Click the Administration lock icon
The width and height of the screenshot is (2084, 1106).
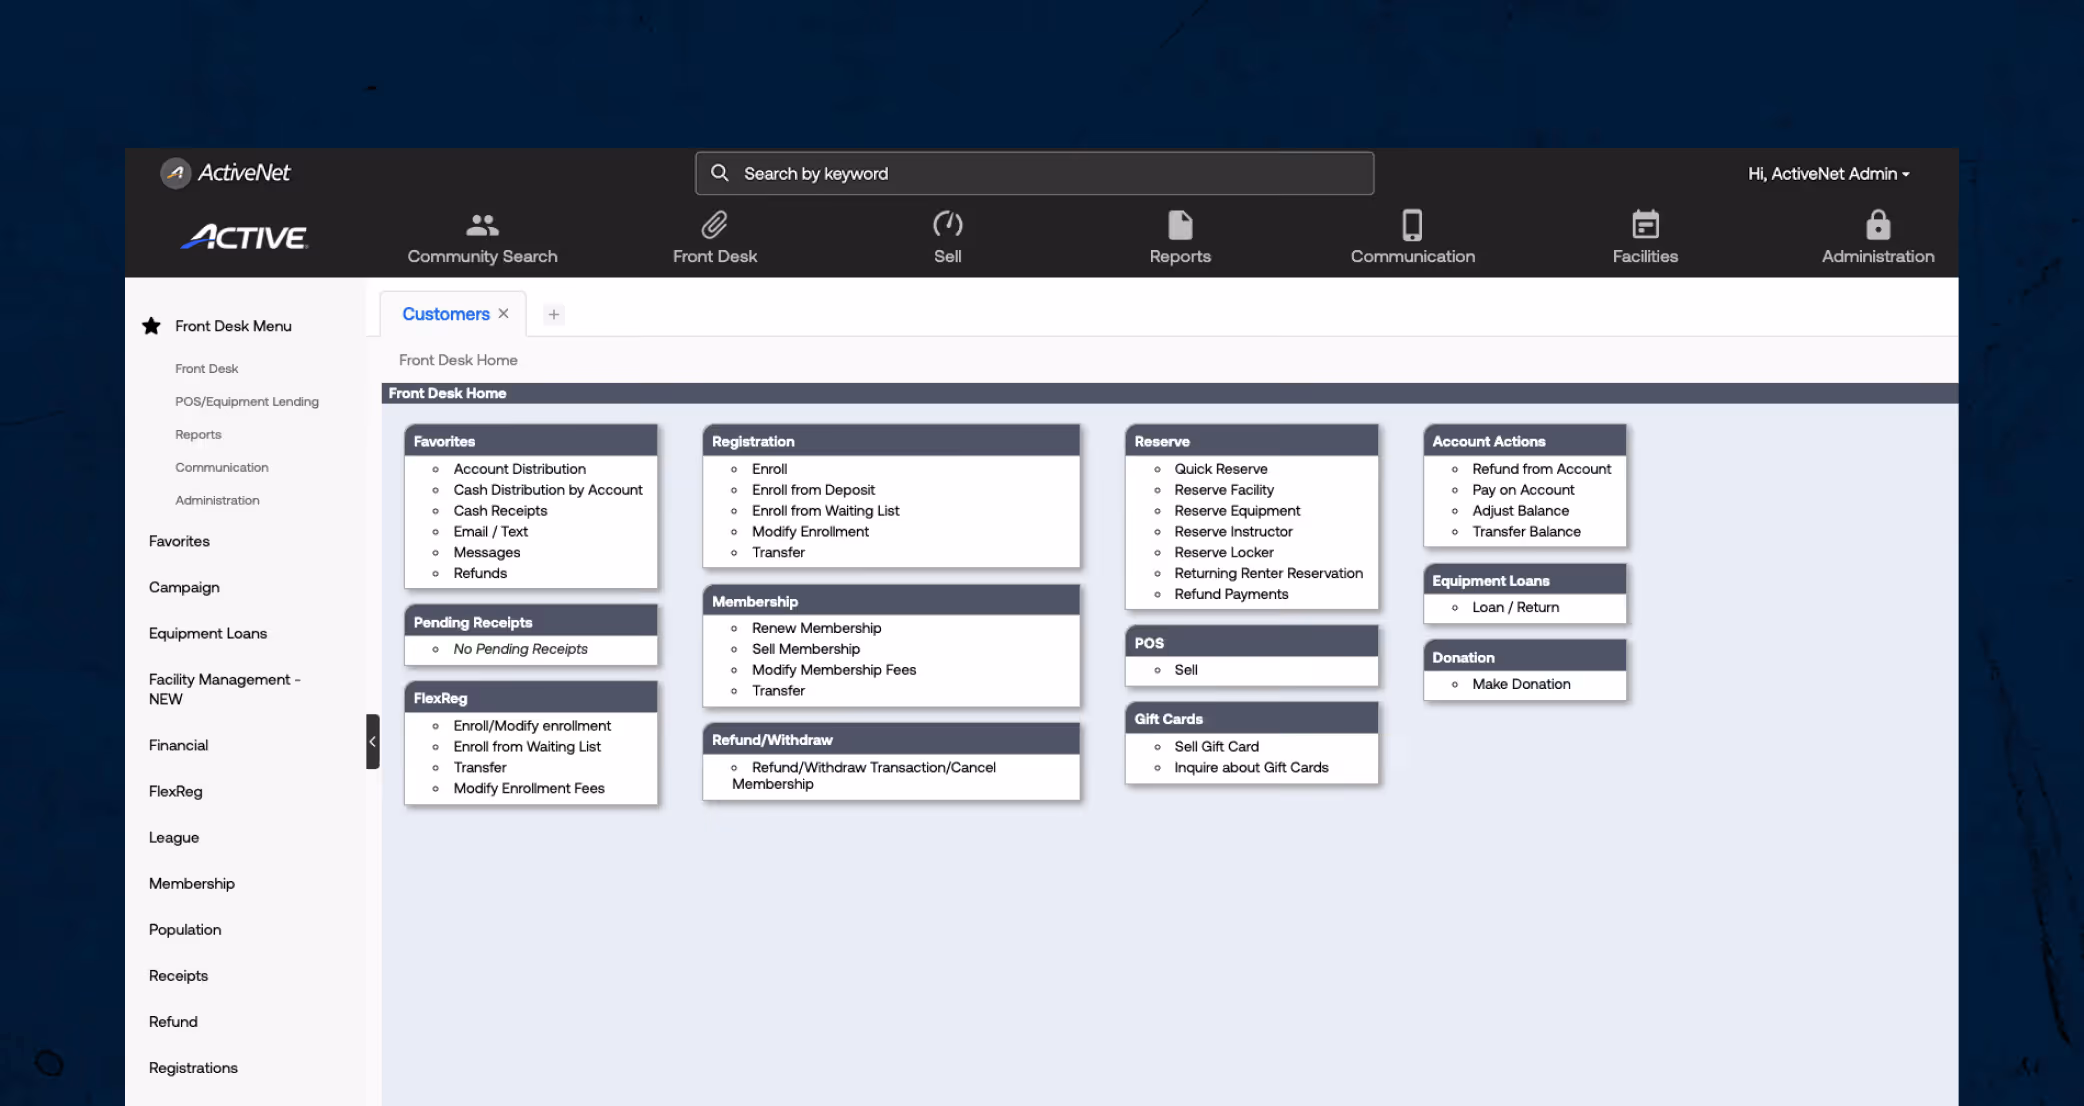1877,225
